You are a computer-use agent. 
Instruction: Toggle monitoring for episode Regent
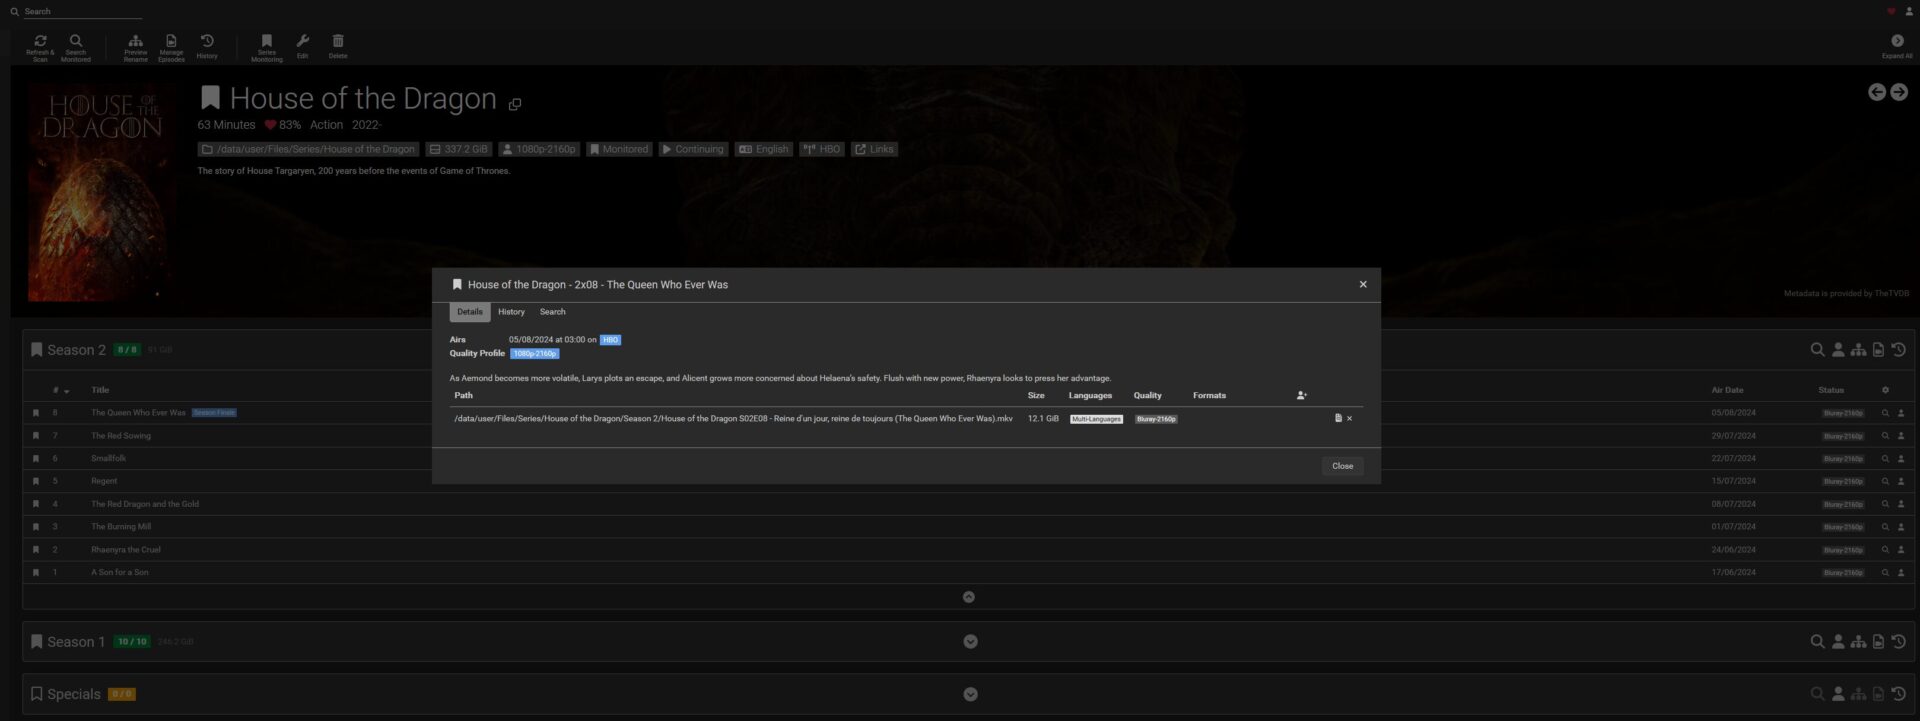(x=36, y=481)
